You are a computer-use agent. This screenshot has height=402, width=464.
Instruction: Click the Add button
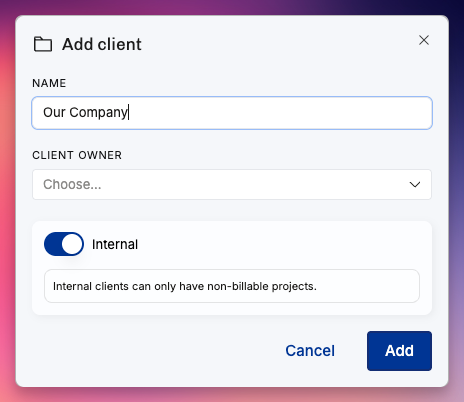pos(399,351)
